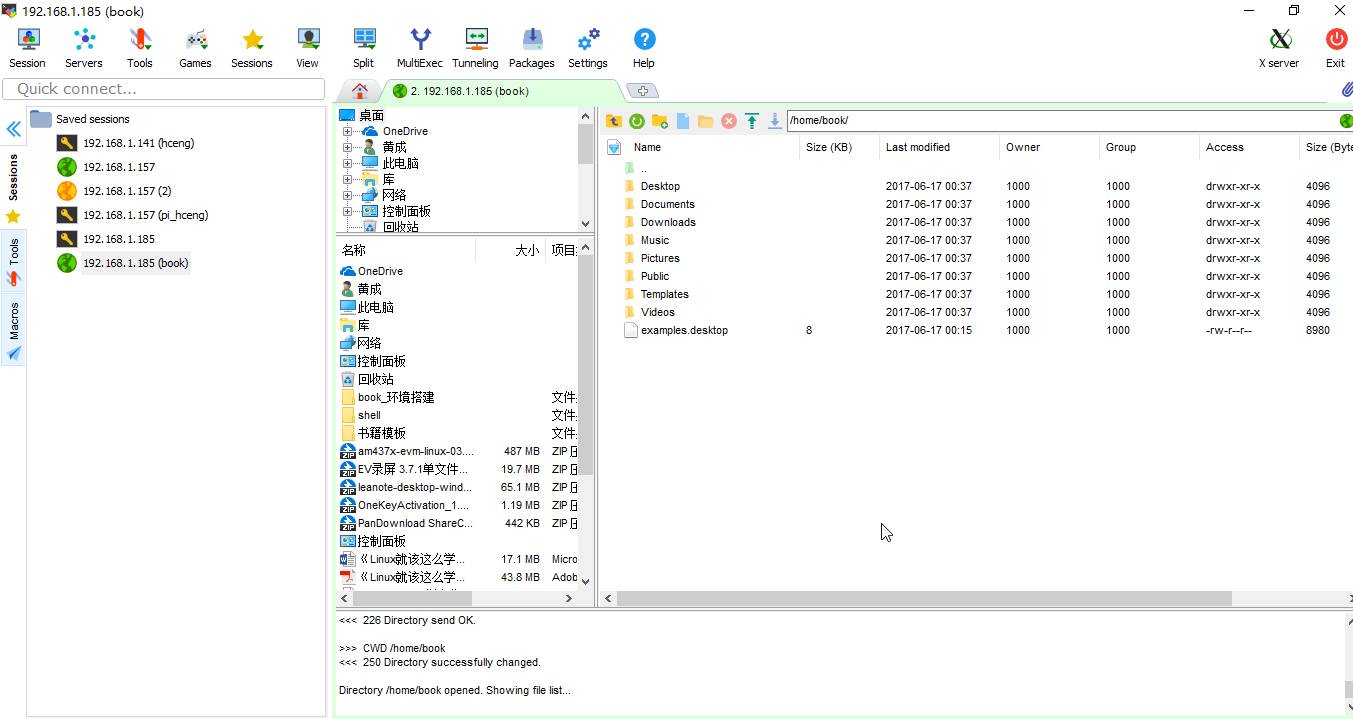Open session 192.168.1.141 (hceng)
This screenshot has width=1353, height=719.
(x=138, y=143)
